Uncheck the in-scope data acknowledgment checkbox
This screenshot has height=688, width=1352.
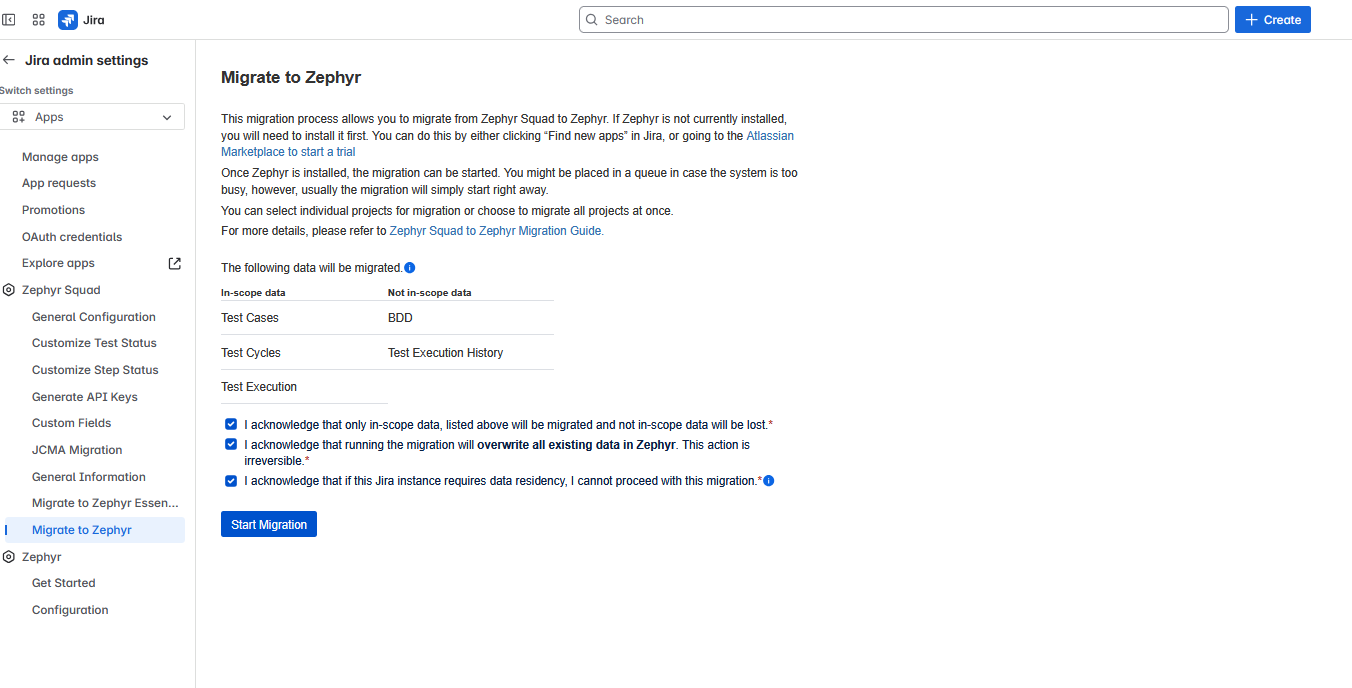[x=231, y=424]
